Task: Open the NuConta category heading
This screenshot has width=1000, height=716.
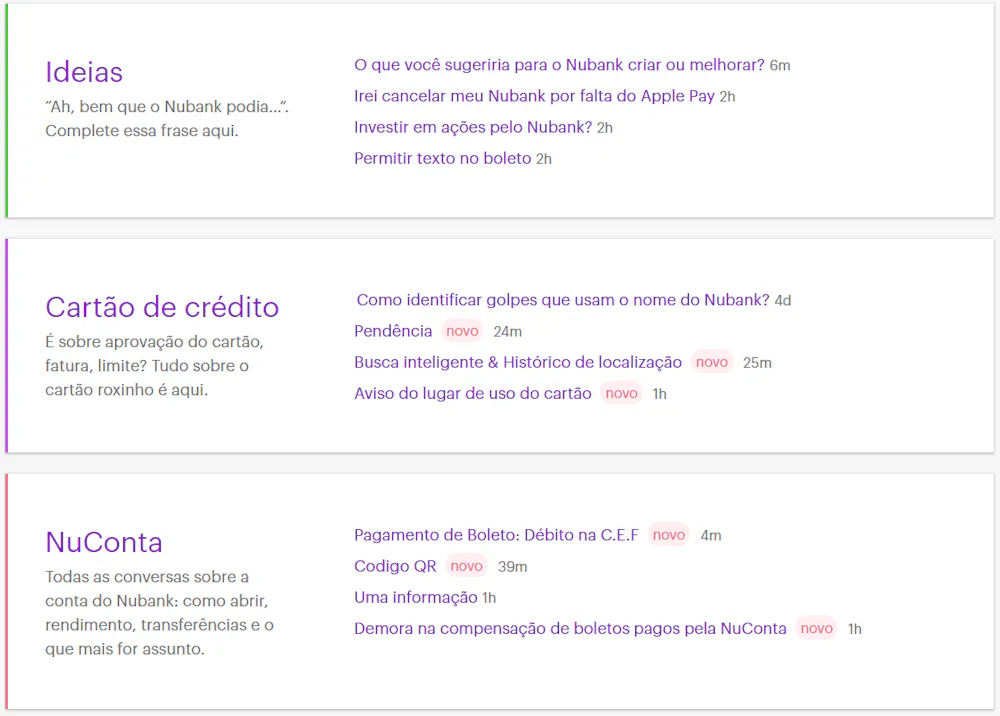Action: [104, 543]
